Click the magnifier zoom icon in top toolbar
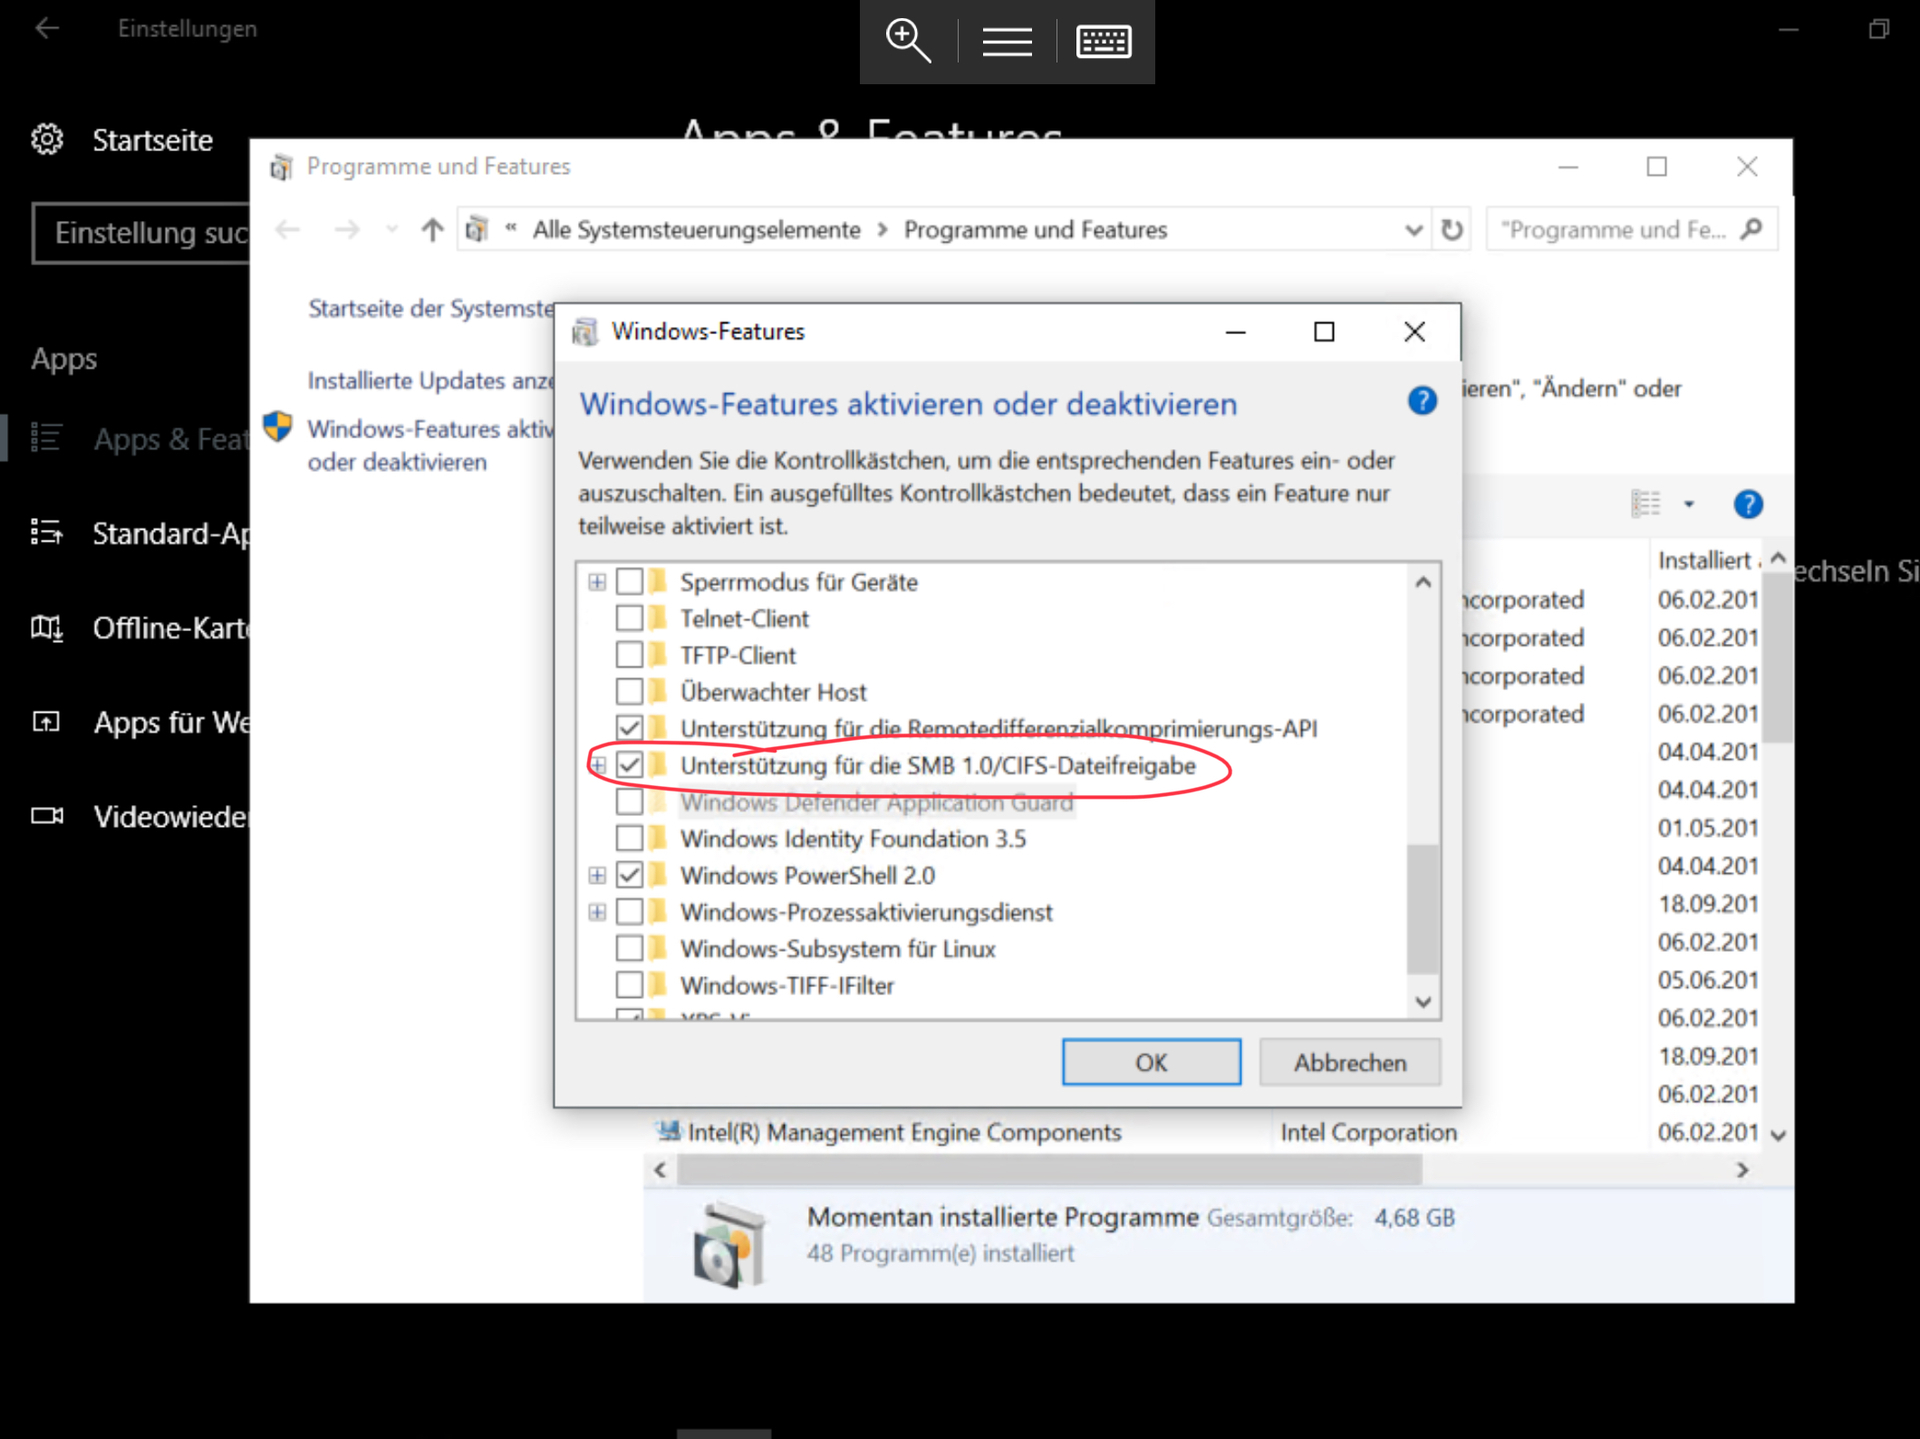1920x1439 pixels. (x=908, y=41)
